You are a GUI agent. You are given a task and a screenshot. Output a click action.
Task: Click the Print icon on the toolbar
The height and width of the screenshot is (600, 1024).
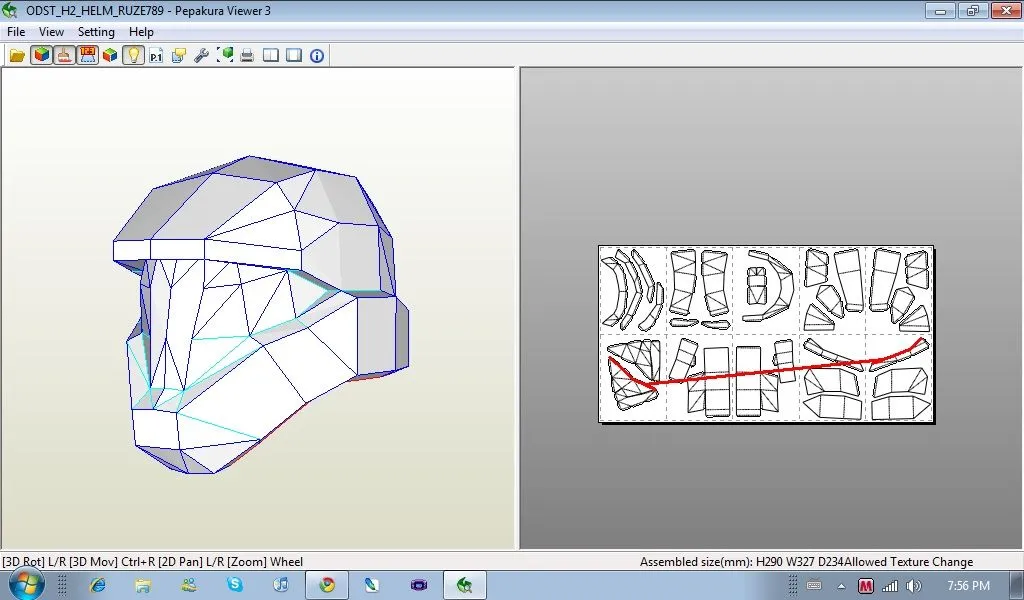247,55
